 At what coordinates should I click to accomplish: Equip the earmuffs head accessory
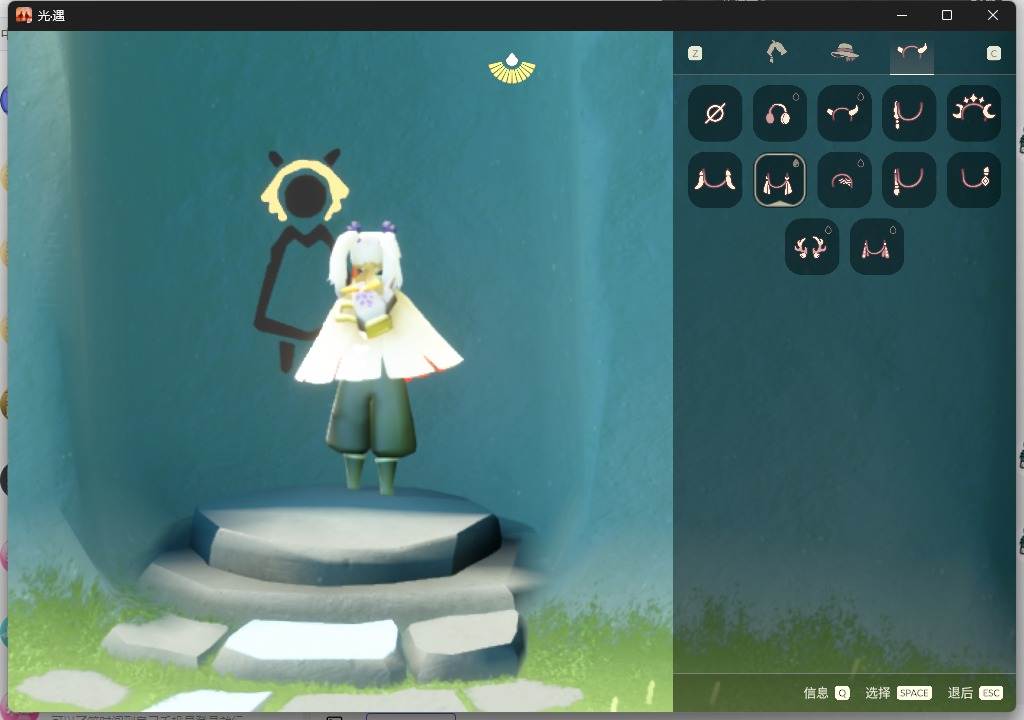779,113
